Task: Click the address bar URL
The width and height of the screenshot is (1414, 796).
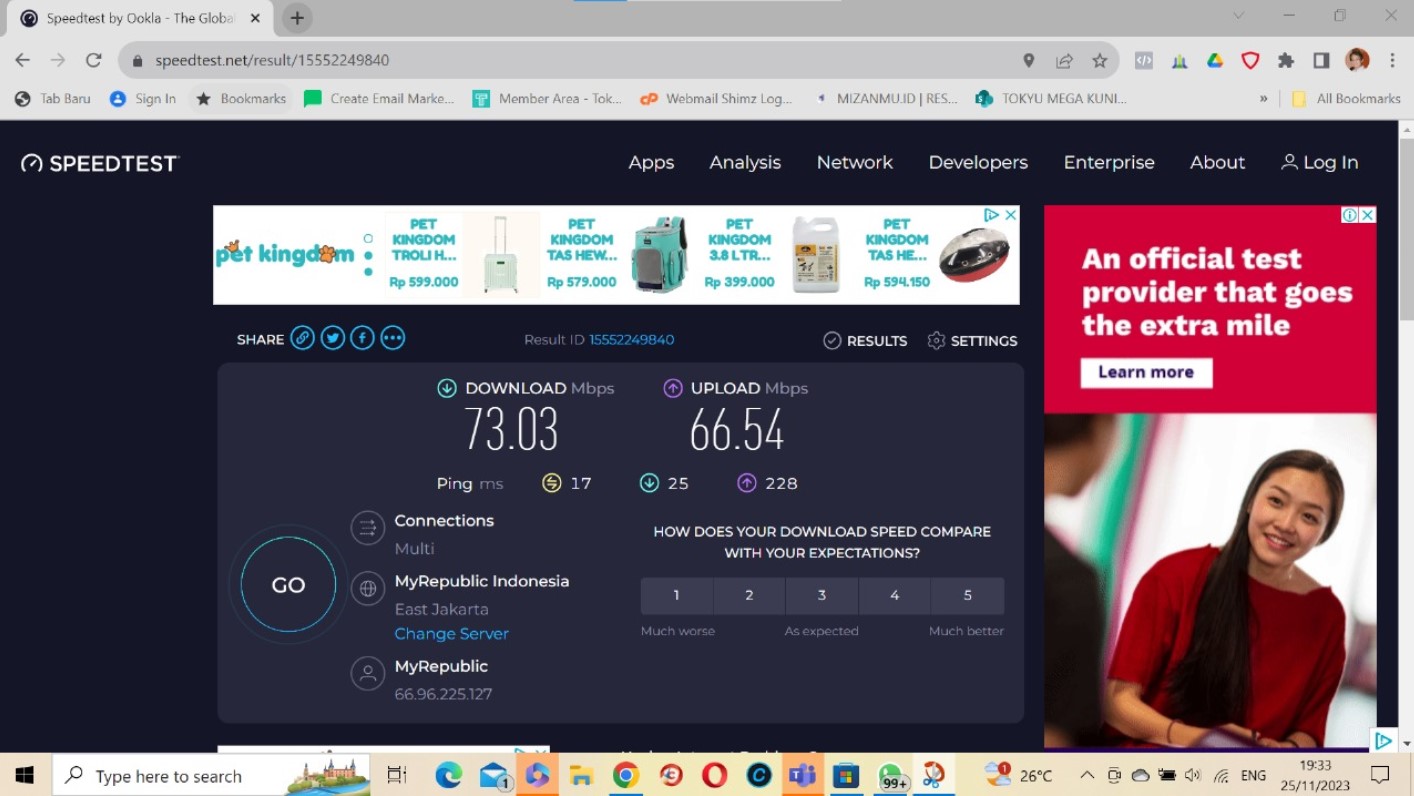Action: click(x=272, y=60)
